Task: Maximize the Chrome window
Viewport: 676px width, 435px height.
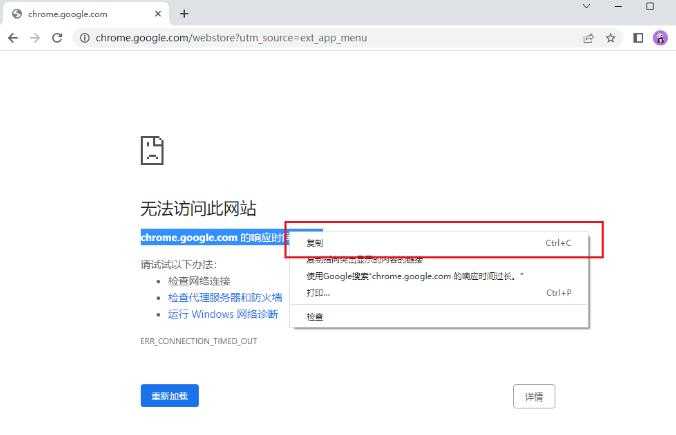Action: click(x=650, y=6)
